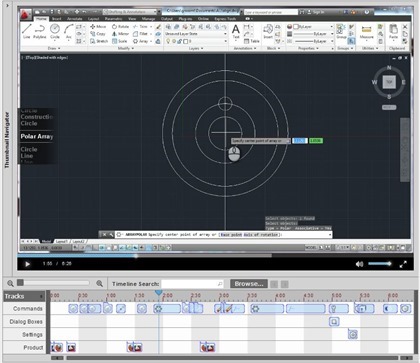Viewport: 420px width, 363px height.
Task: Adjust the timeline zoom slider
Action: (x=53, y=283)
